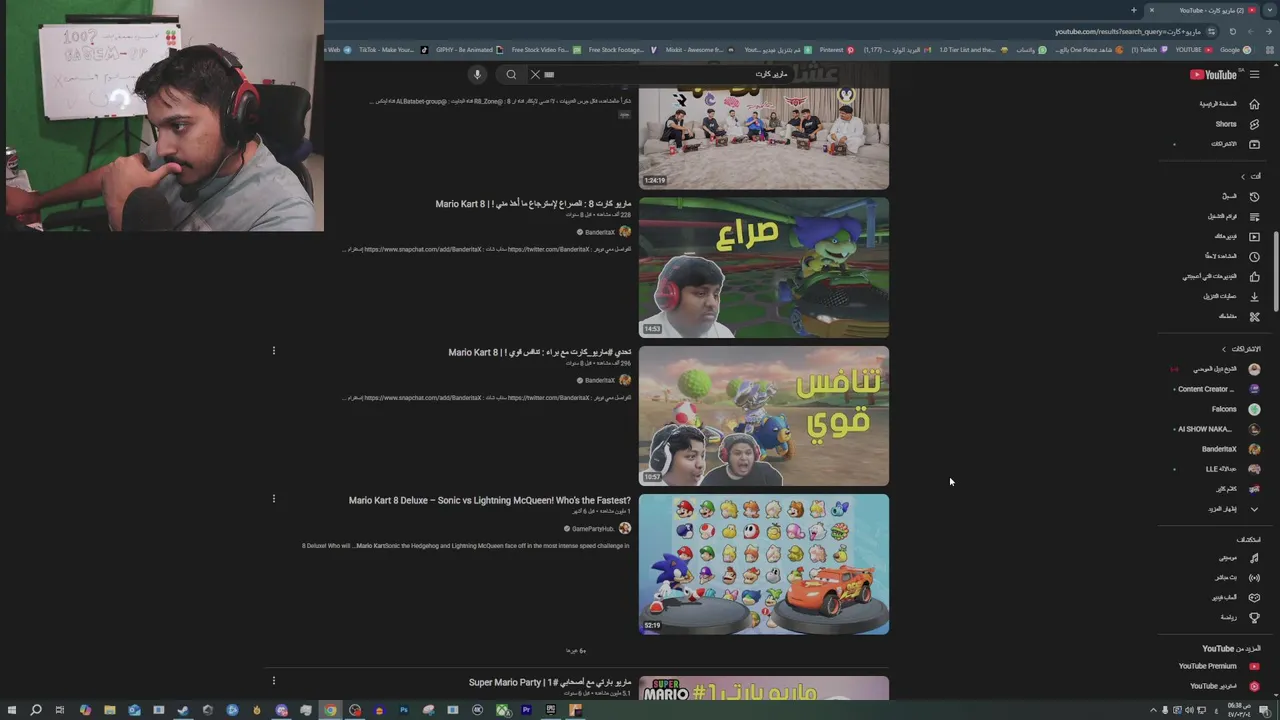Open Playlists in the sidebar
The image size is (1280, 720).
1231,216
